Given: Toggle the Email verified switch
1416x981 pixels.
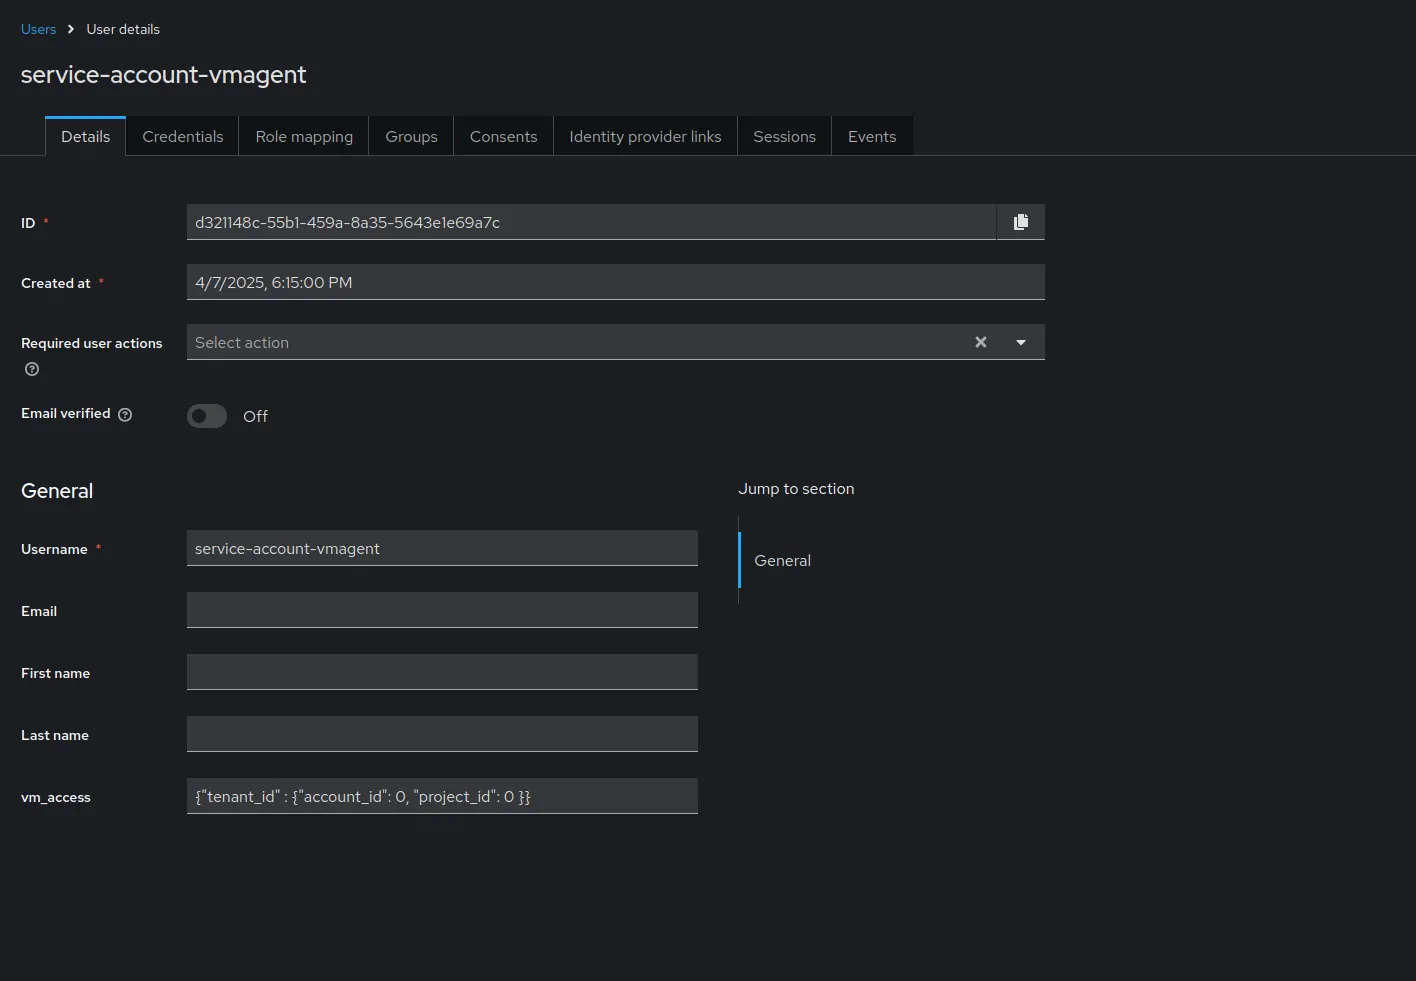Looking at the screenshot, I should 207,416.
